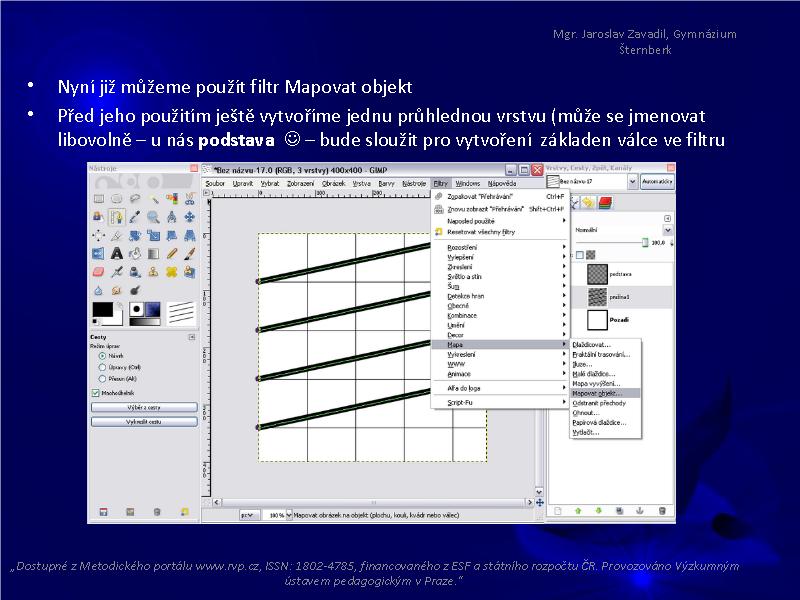Select the Návrh edit mode radio button

(x=102, y=356)
